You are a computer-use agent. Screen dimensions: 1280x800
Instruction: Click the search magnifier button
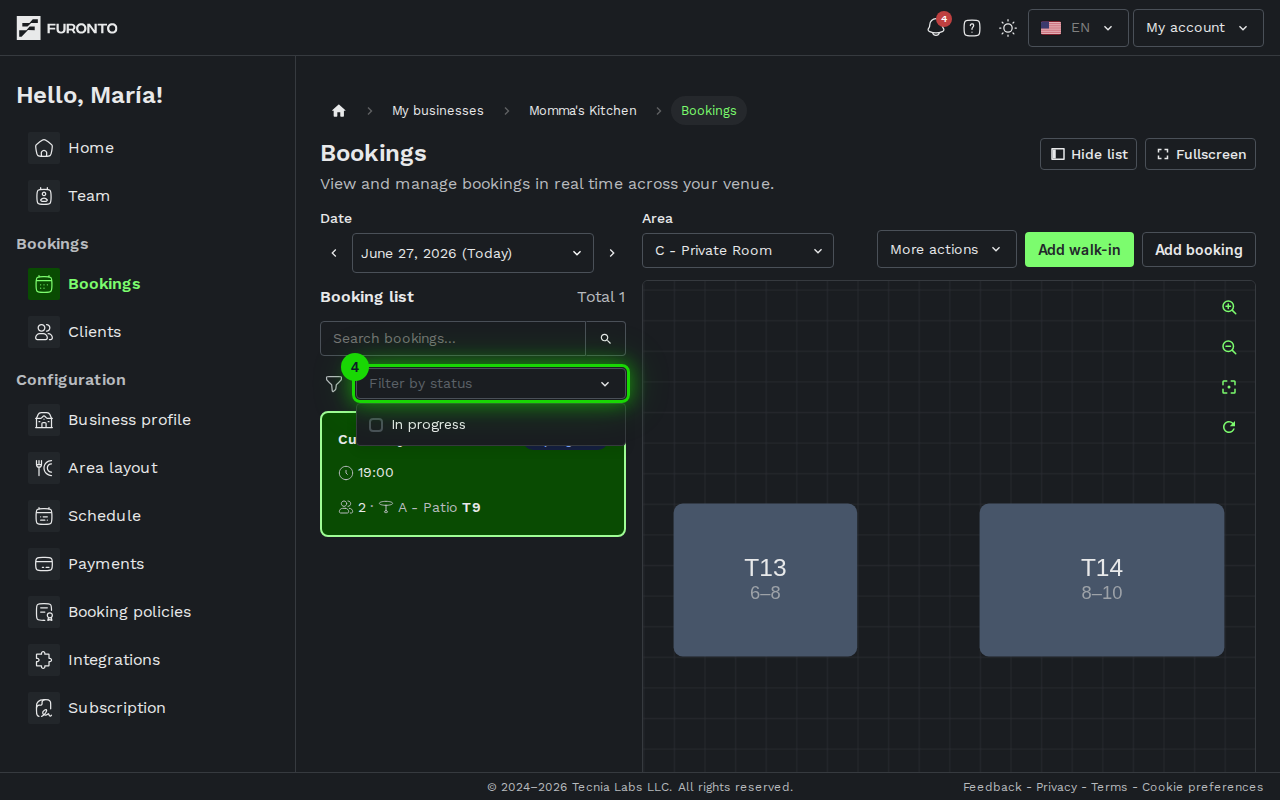606,338
